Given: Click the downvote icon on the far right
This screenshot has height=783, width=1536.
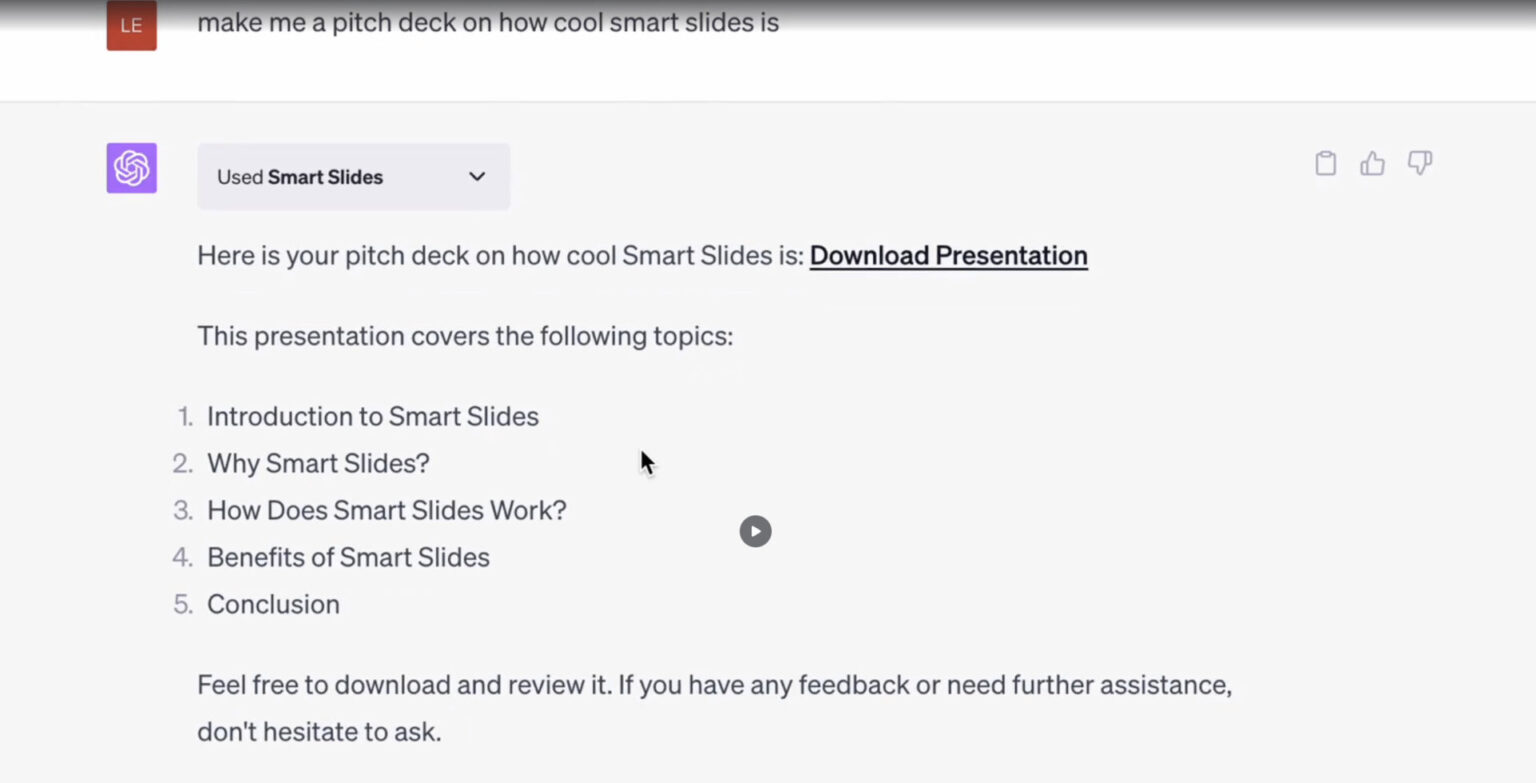Looking at the screenshot, I should [x=1420, y=163].
